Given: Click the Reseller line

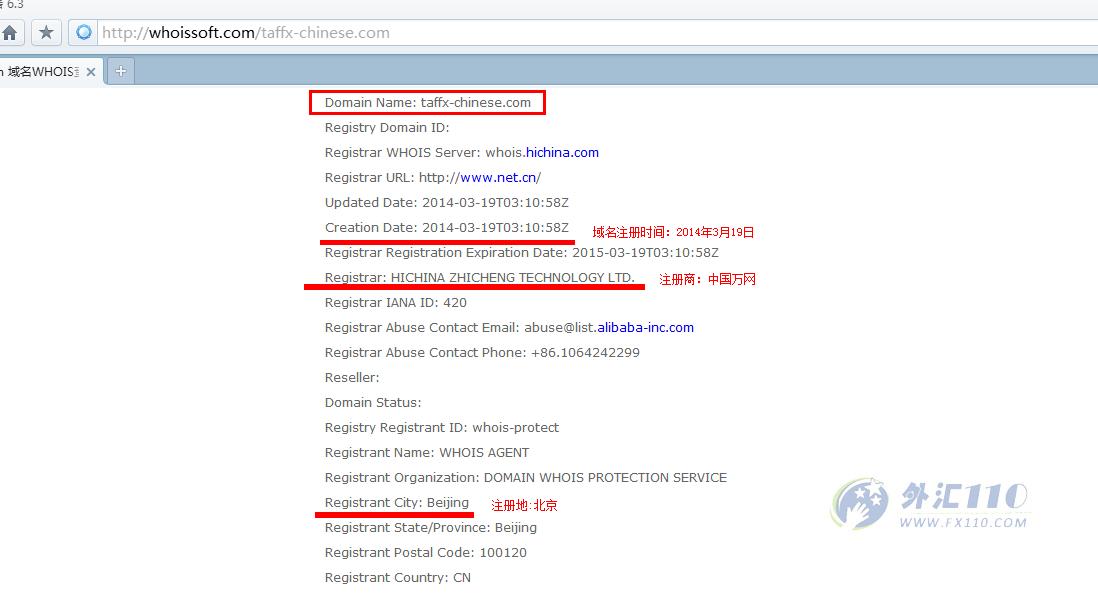Looking at the screenshot, I should [352, 378].
